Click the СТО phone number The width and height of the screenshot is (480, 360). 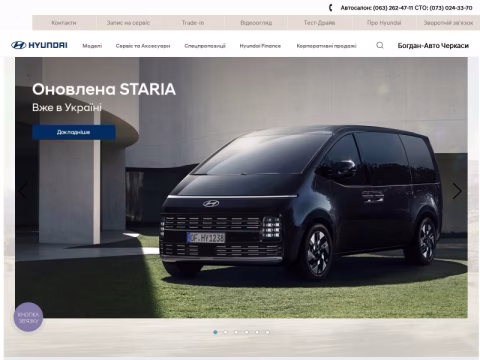tap(451, 8)
